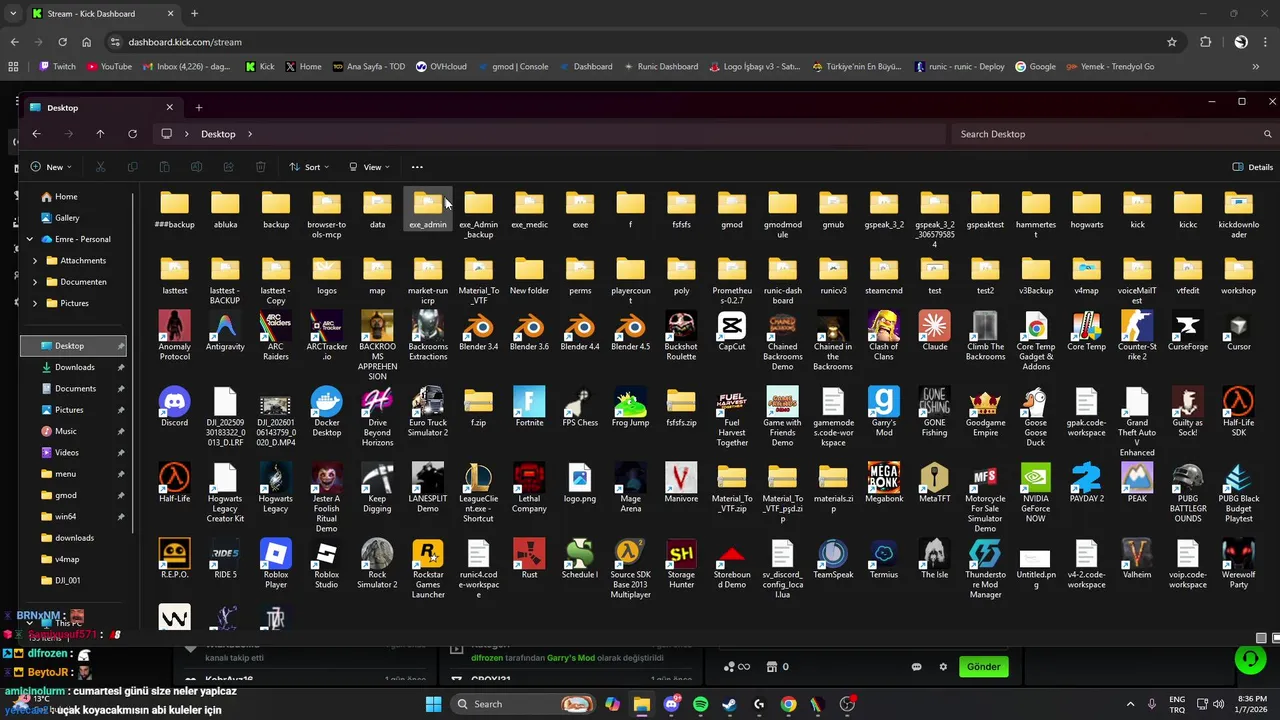Expand the Attachments folder in sidebar
The width and height of the screenshot is (1280, 720).
click(35, 261)
